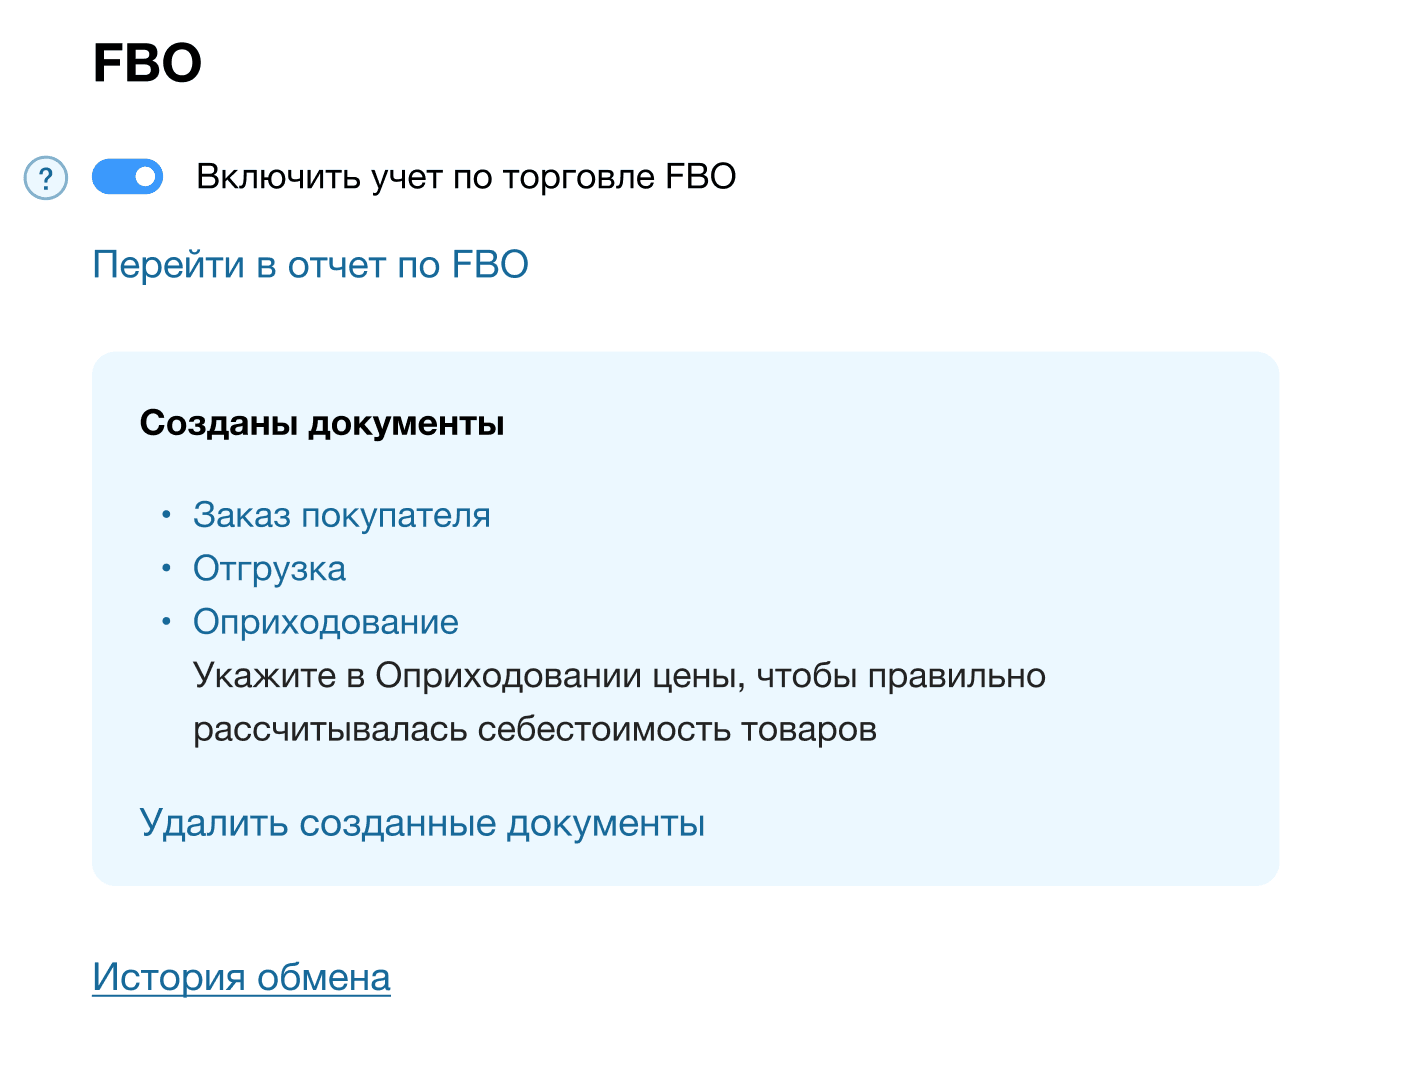
Task: Click the 'Созданы документы' panel heading
Action: [323, 422]
